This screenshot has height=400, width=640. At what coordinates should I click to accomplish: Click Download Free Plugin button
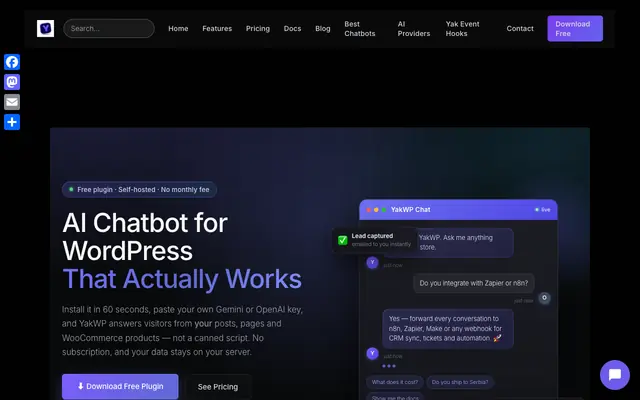120,387
